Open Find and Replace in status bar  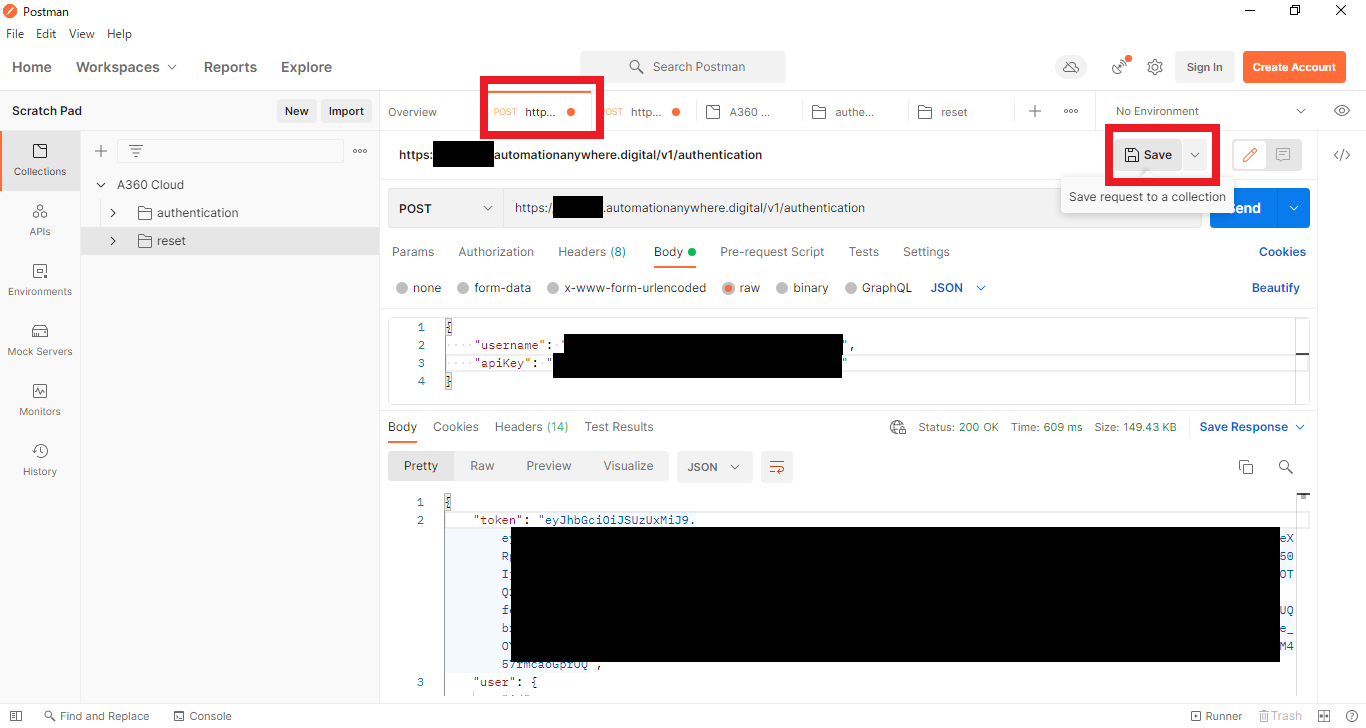click(96, 716)
